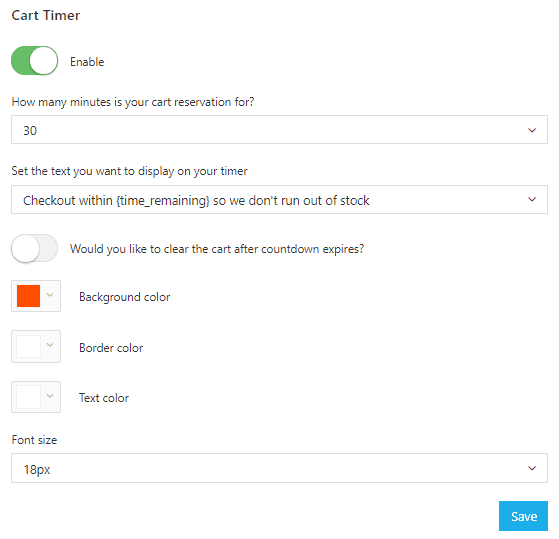Click the chevron on the minutes dropdown

(x=532, y=130)
